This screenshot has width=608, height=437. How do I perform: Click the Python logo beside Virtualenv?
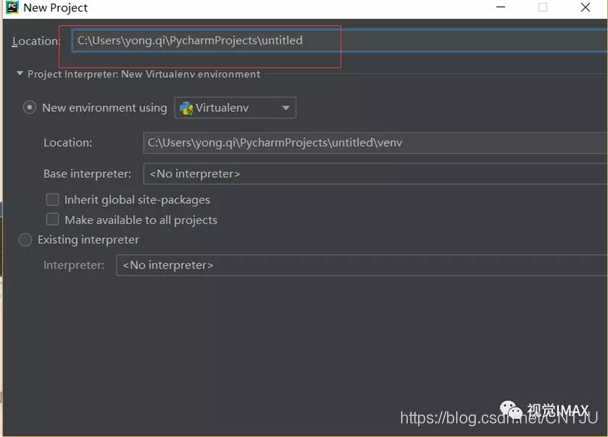[188, 108]
